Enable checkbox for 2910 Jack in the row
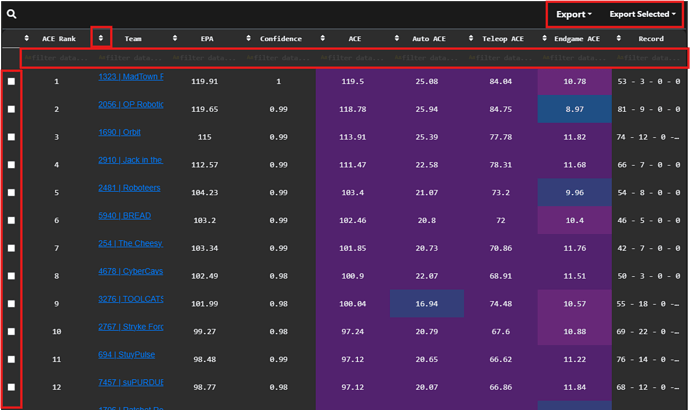 pyautogui.click(x=11, y=165)
